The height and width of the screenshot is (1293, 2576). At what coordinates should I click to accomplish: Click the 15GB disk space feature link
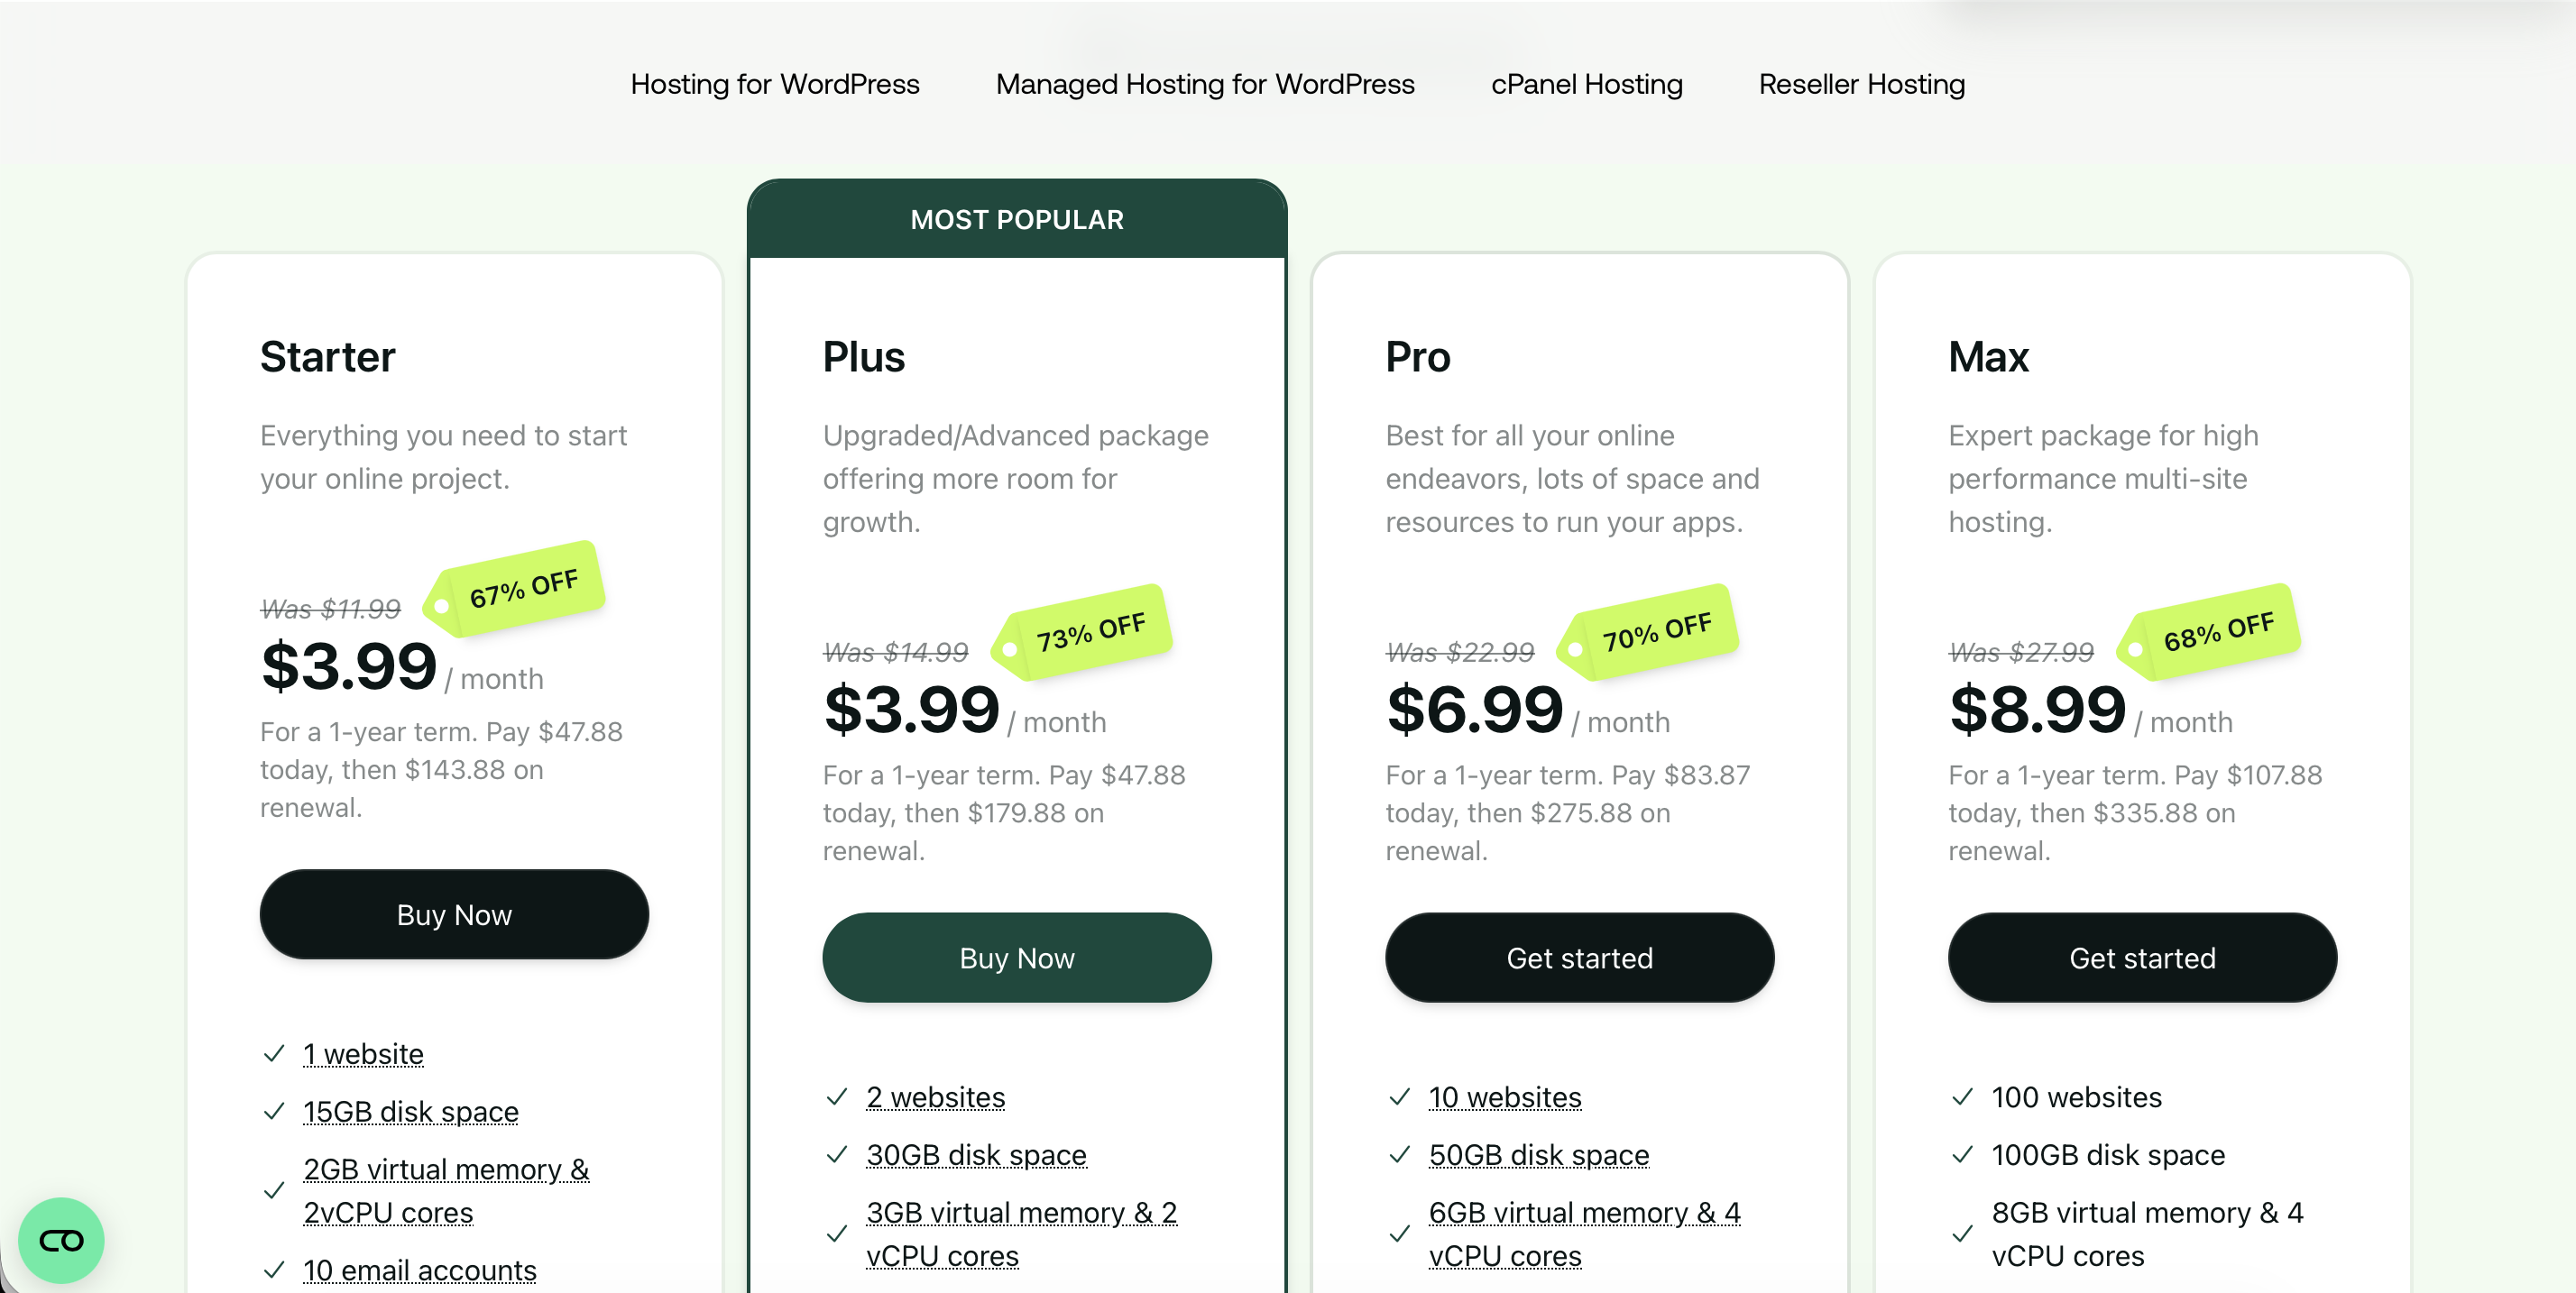click(411, 1112)
